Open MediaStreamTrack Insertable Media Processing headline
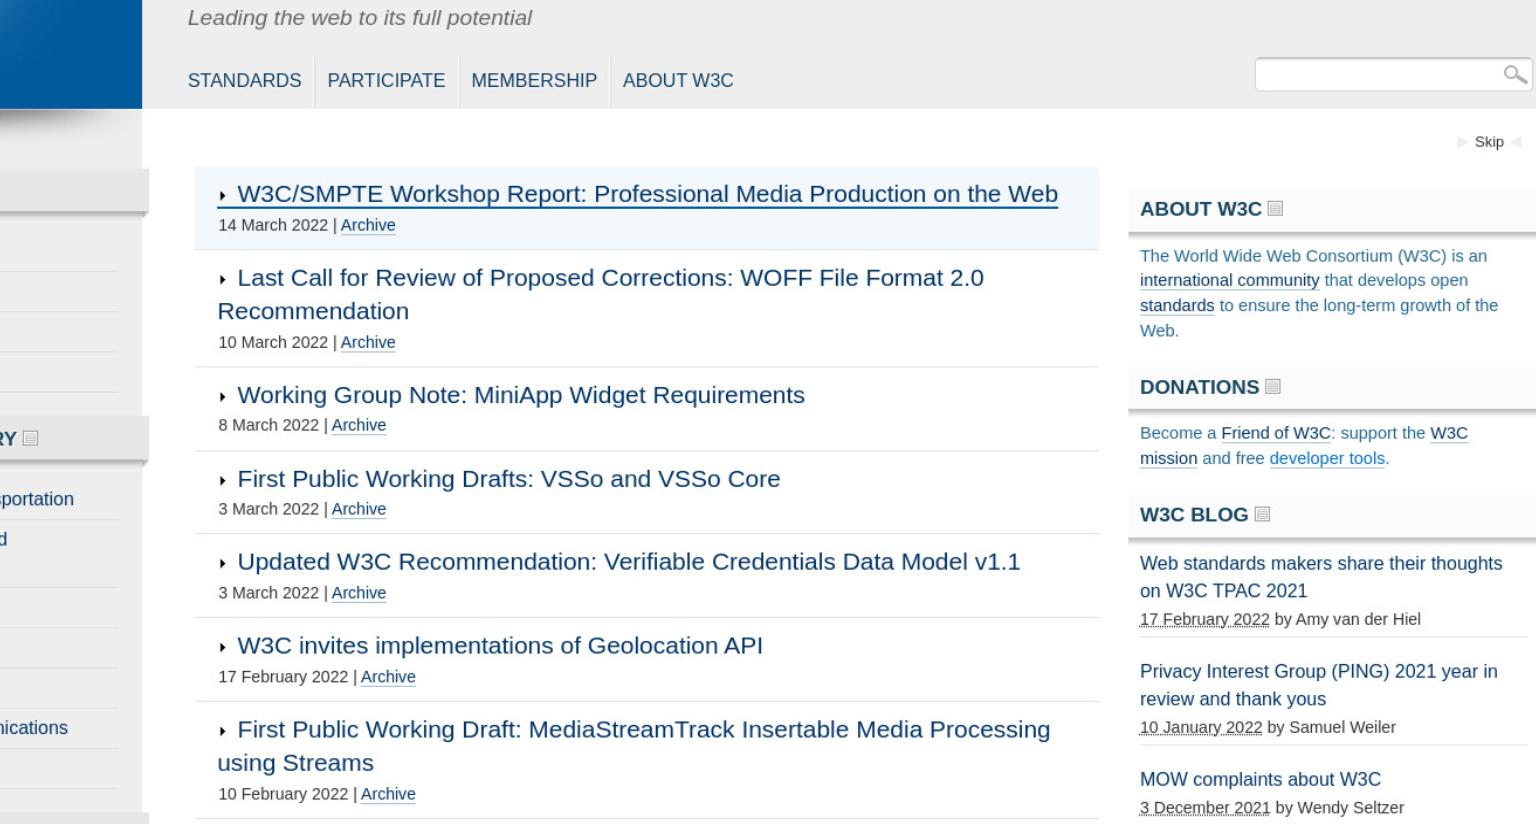Viewport: 1536px width, 824px height. pos(634,746)
